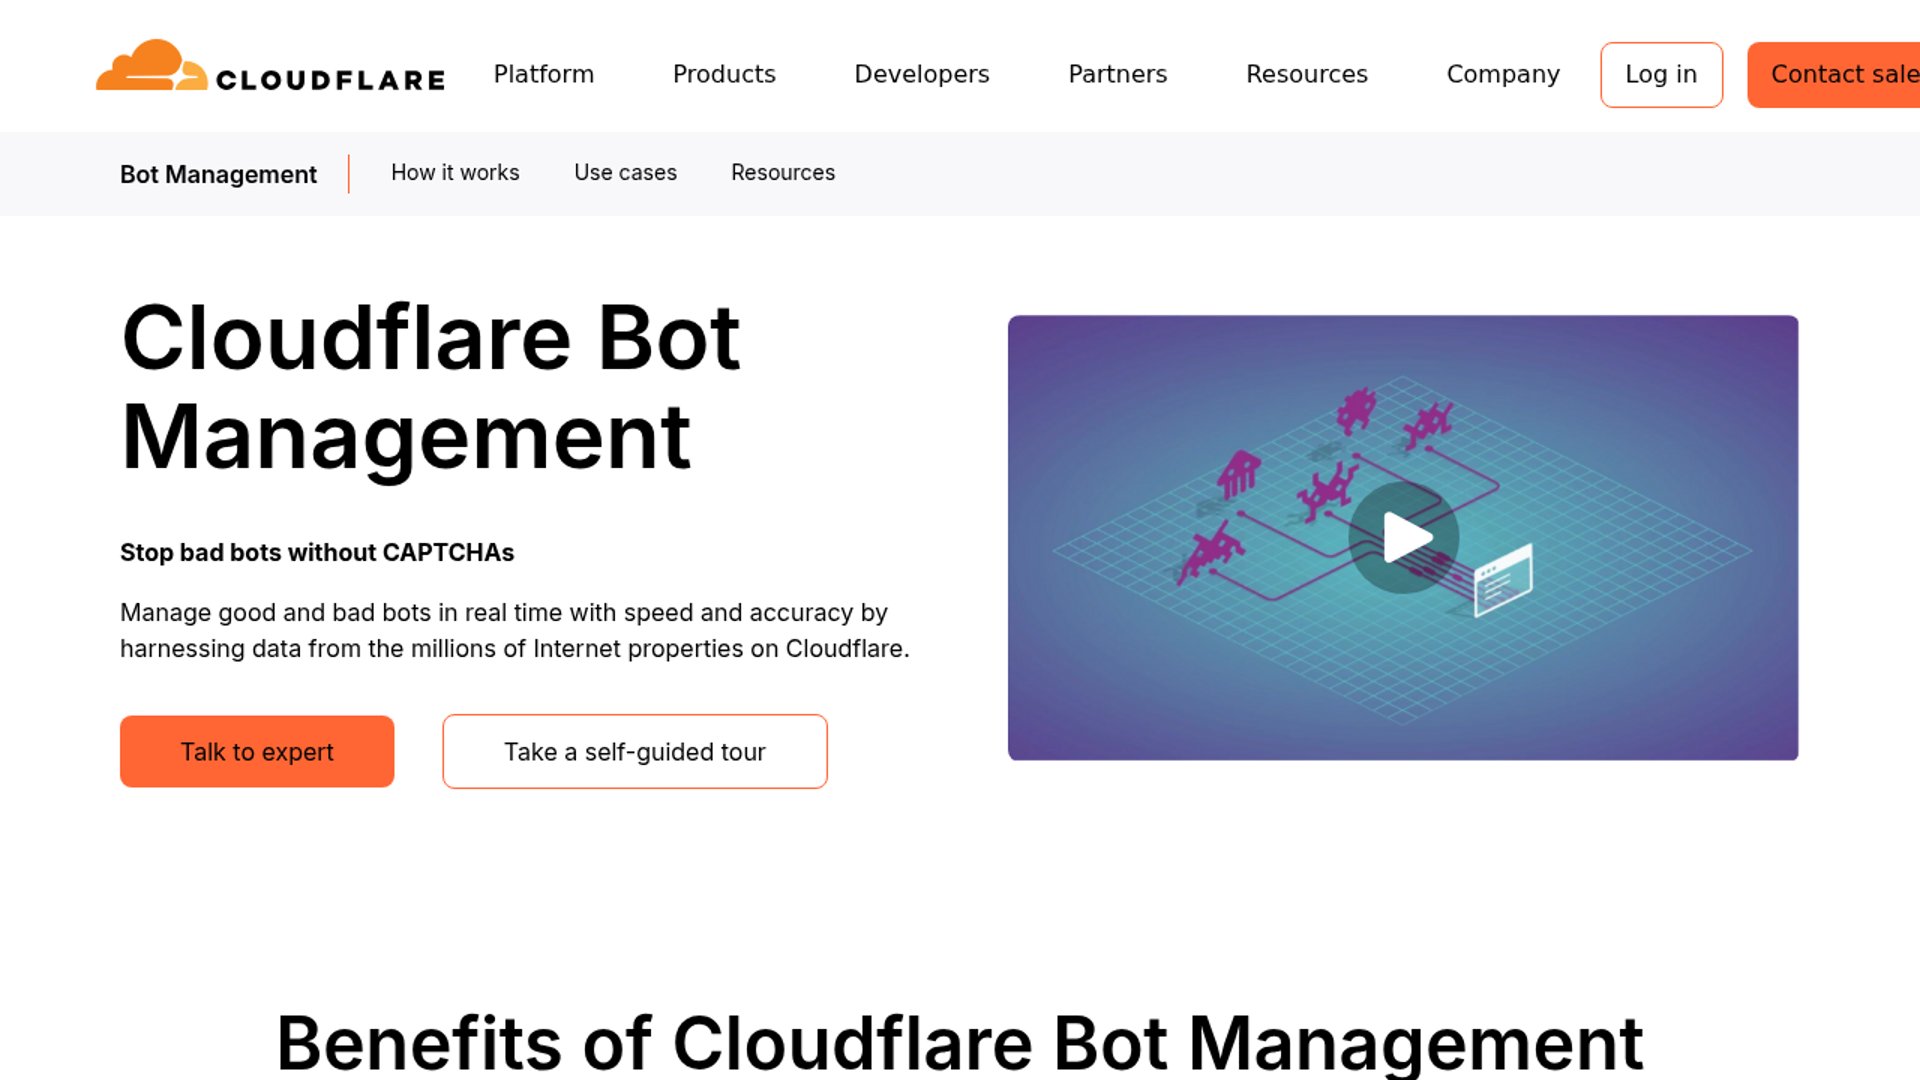Click Talk to expert button
The image size is (1920, 1080).
257,751
